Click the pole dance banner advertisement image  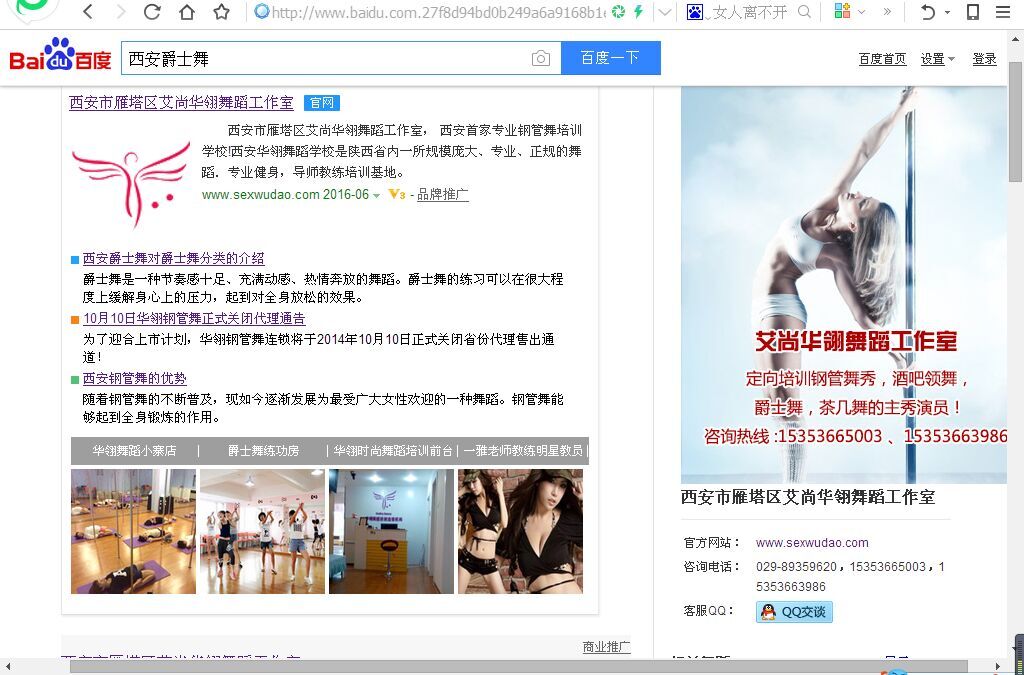[844, 285]
